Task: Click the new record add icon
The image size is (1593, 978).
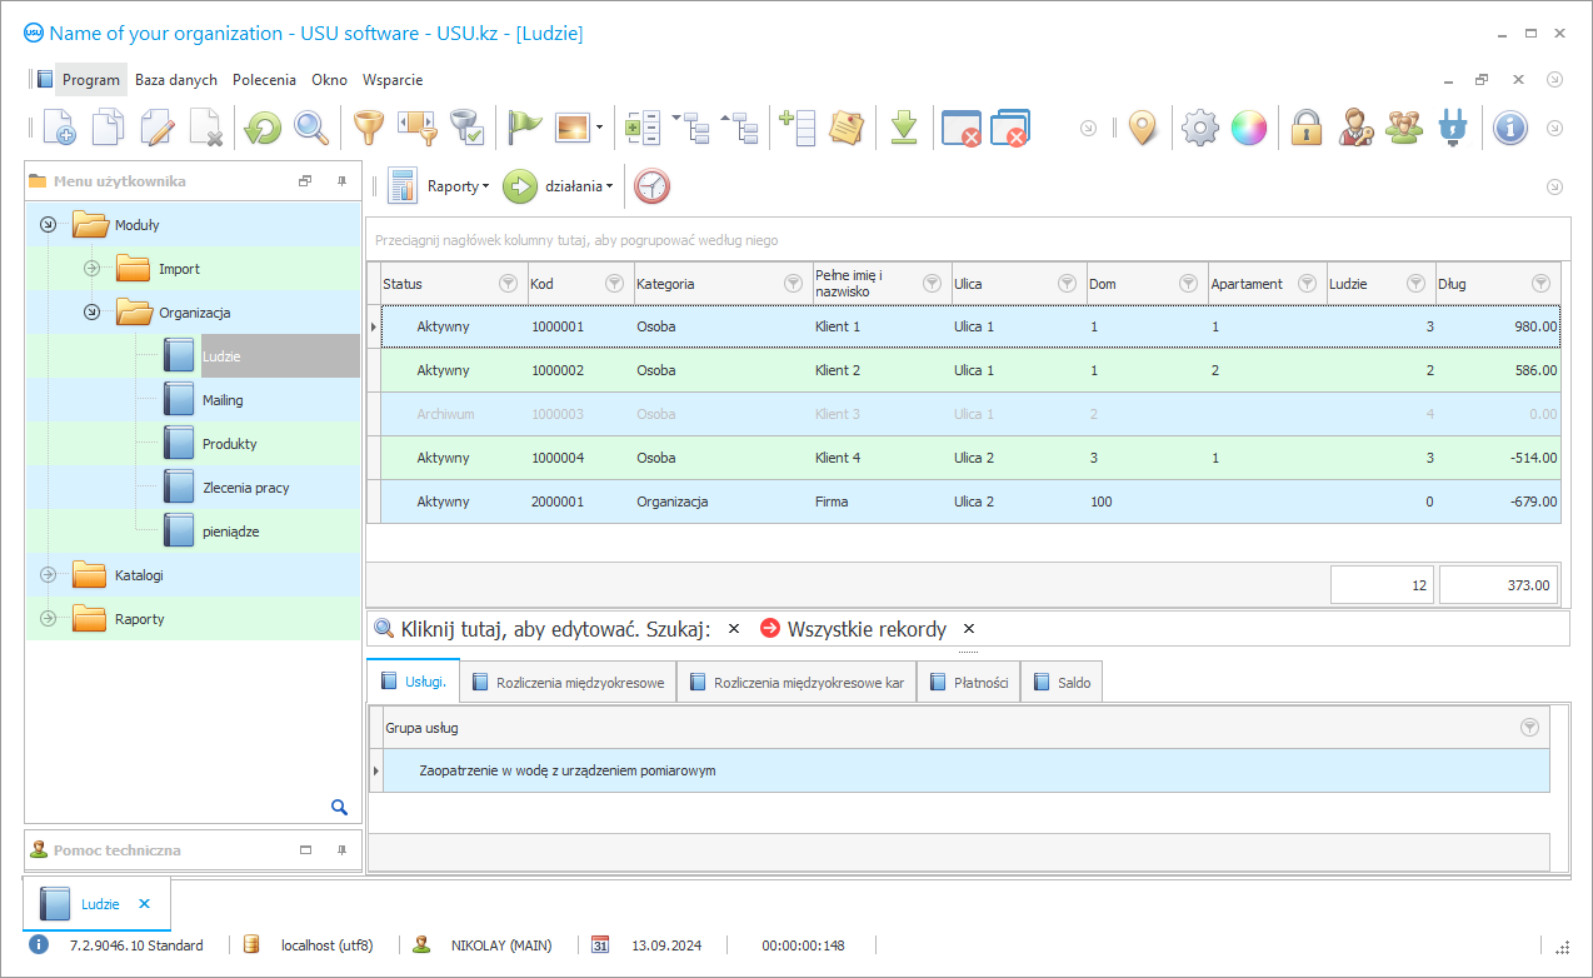Action: [59, 128]
